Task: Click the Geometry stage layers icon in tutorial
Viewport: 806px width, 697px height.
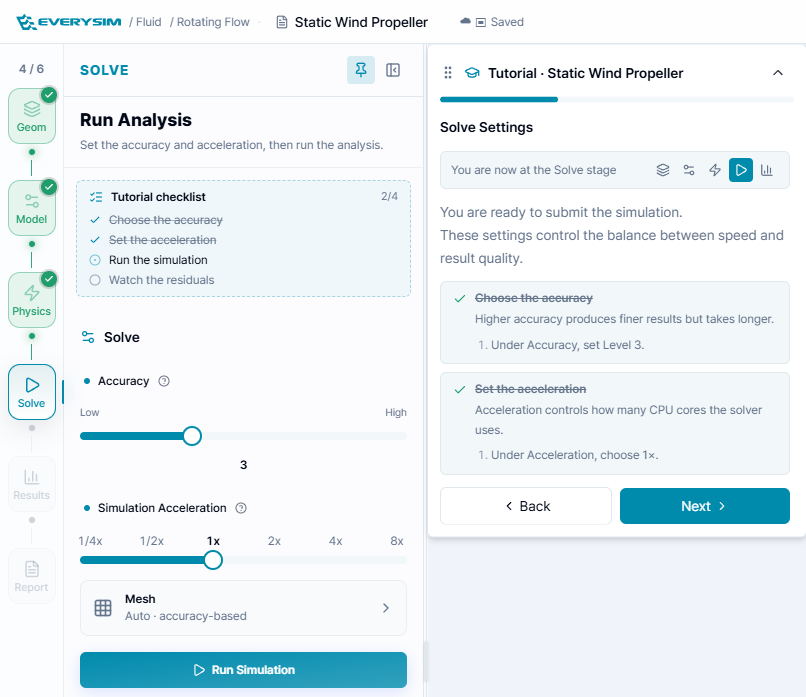Action: 663,170
